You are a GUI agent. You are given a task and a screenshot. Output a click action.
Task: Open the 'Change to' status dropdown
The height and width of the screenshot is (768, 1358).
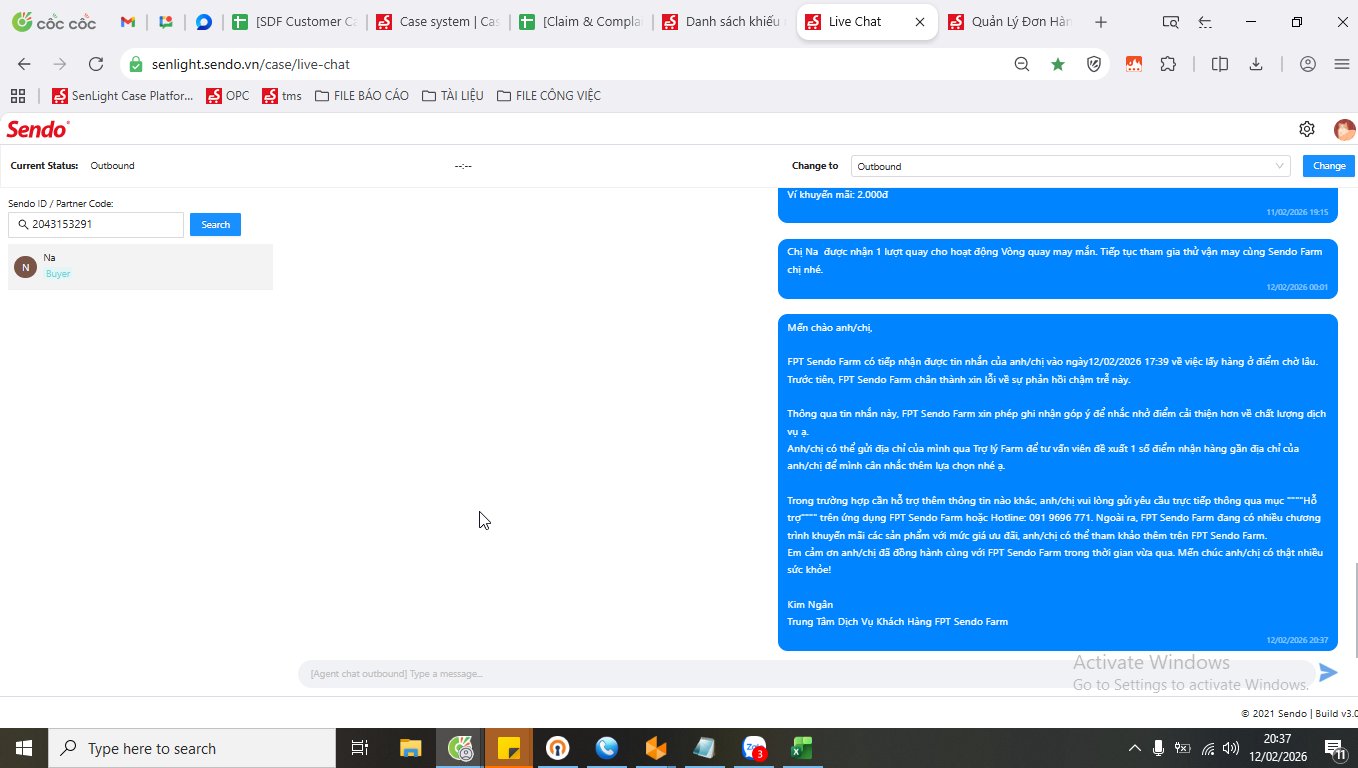coord(1071,166)
